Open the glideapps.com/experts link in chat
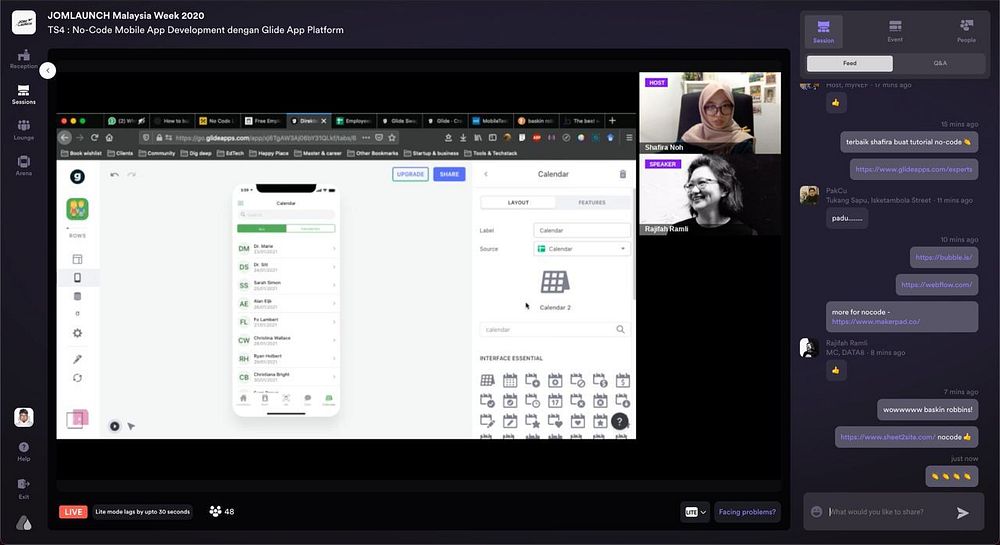The image size is (1000, 545). tap(914, 169)
